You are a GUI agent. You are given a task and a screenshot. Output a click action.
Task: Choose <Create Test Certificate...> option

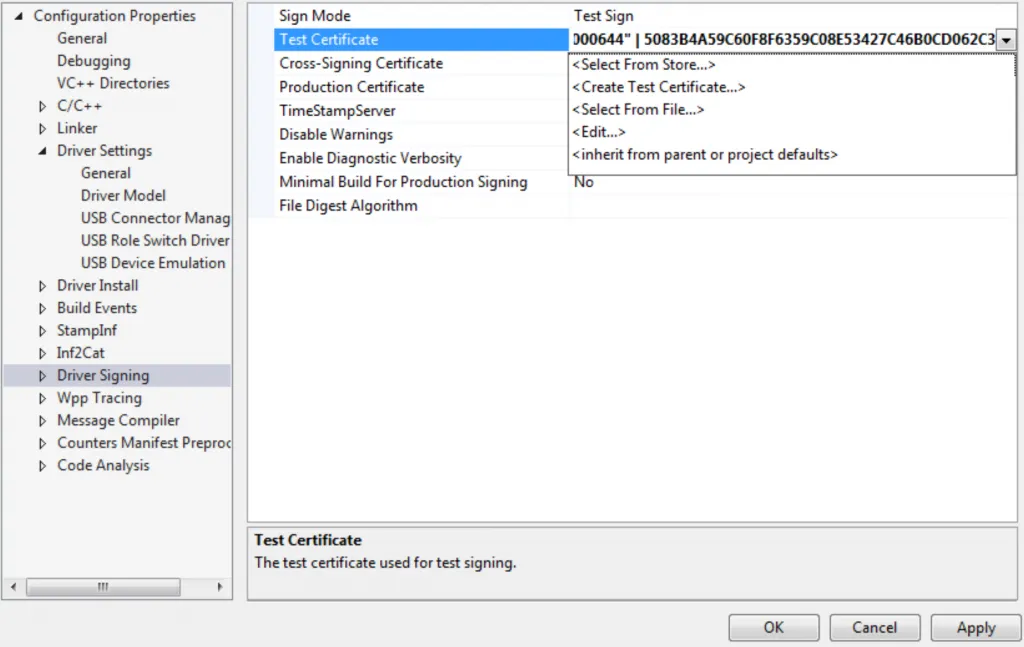[x=658, y=87]
